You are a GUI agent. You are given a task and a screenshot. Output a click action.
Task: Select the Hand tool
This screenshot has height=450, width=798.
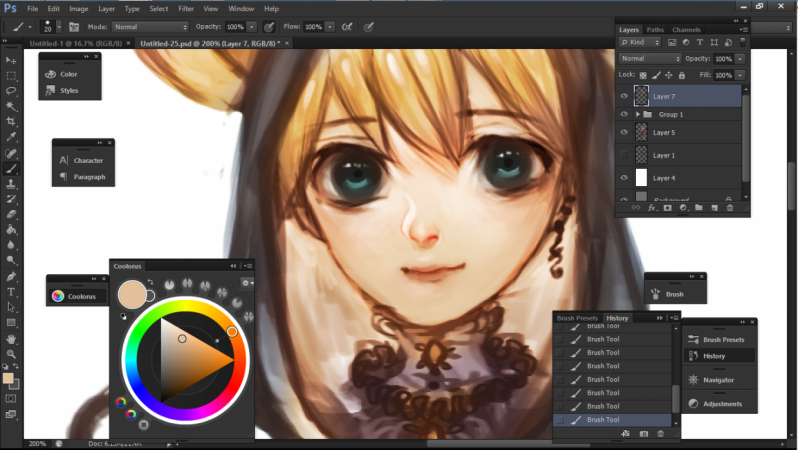pyautogui.click(x=11, y=339)
